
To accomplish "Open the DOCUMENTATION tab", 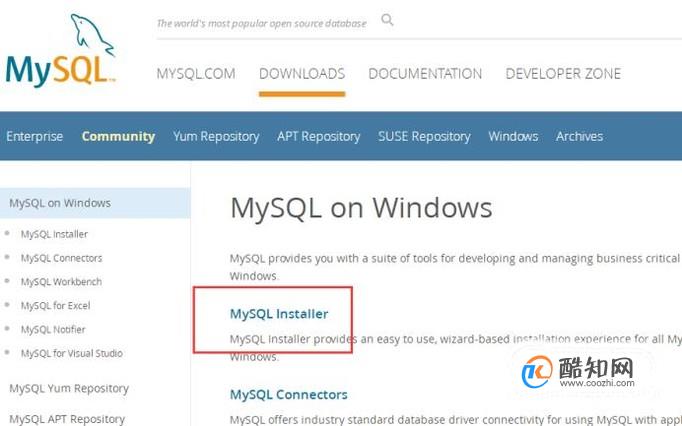I will 425,74.
